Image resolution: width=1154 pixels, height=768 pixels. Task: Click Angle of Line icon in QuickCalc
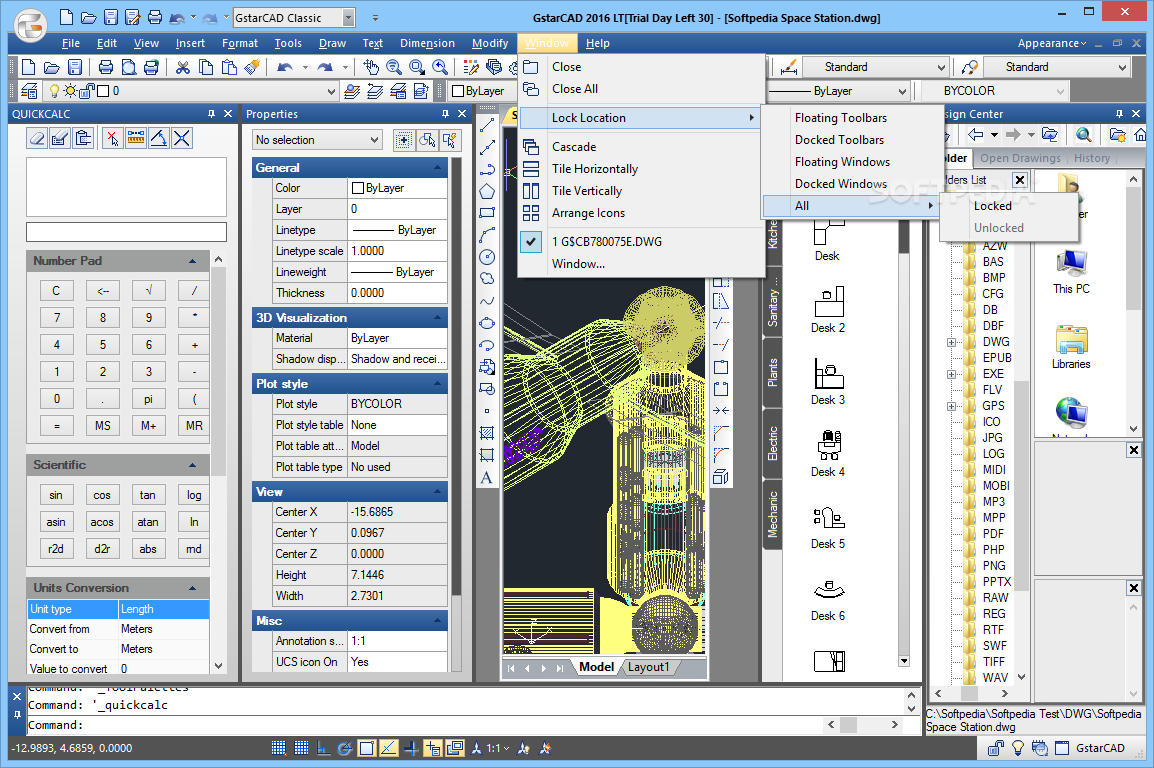click(158, 138)
